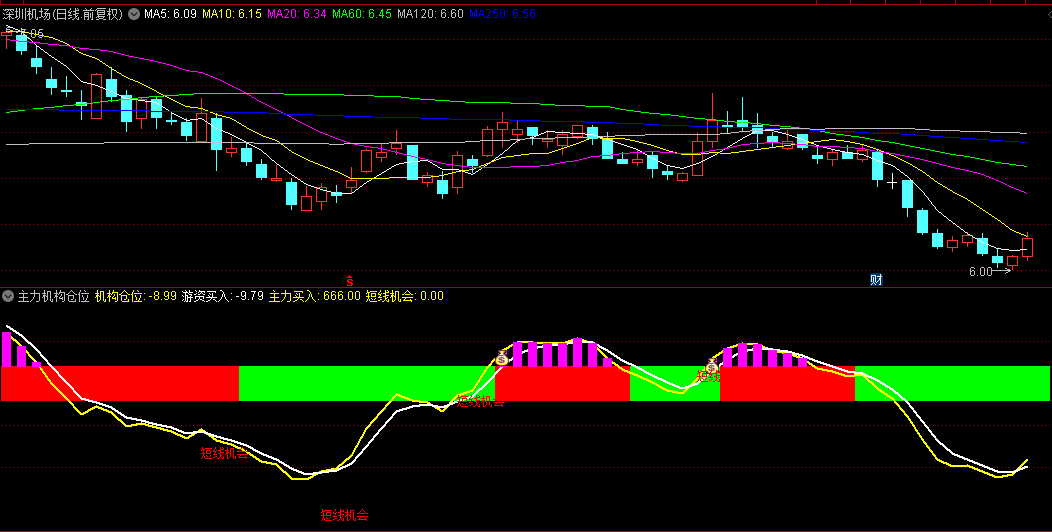Viewport: 1052px width, 532px height.
Task: Click the MA20: 6.34 label
Action: [297, 14]
